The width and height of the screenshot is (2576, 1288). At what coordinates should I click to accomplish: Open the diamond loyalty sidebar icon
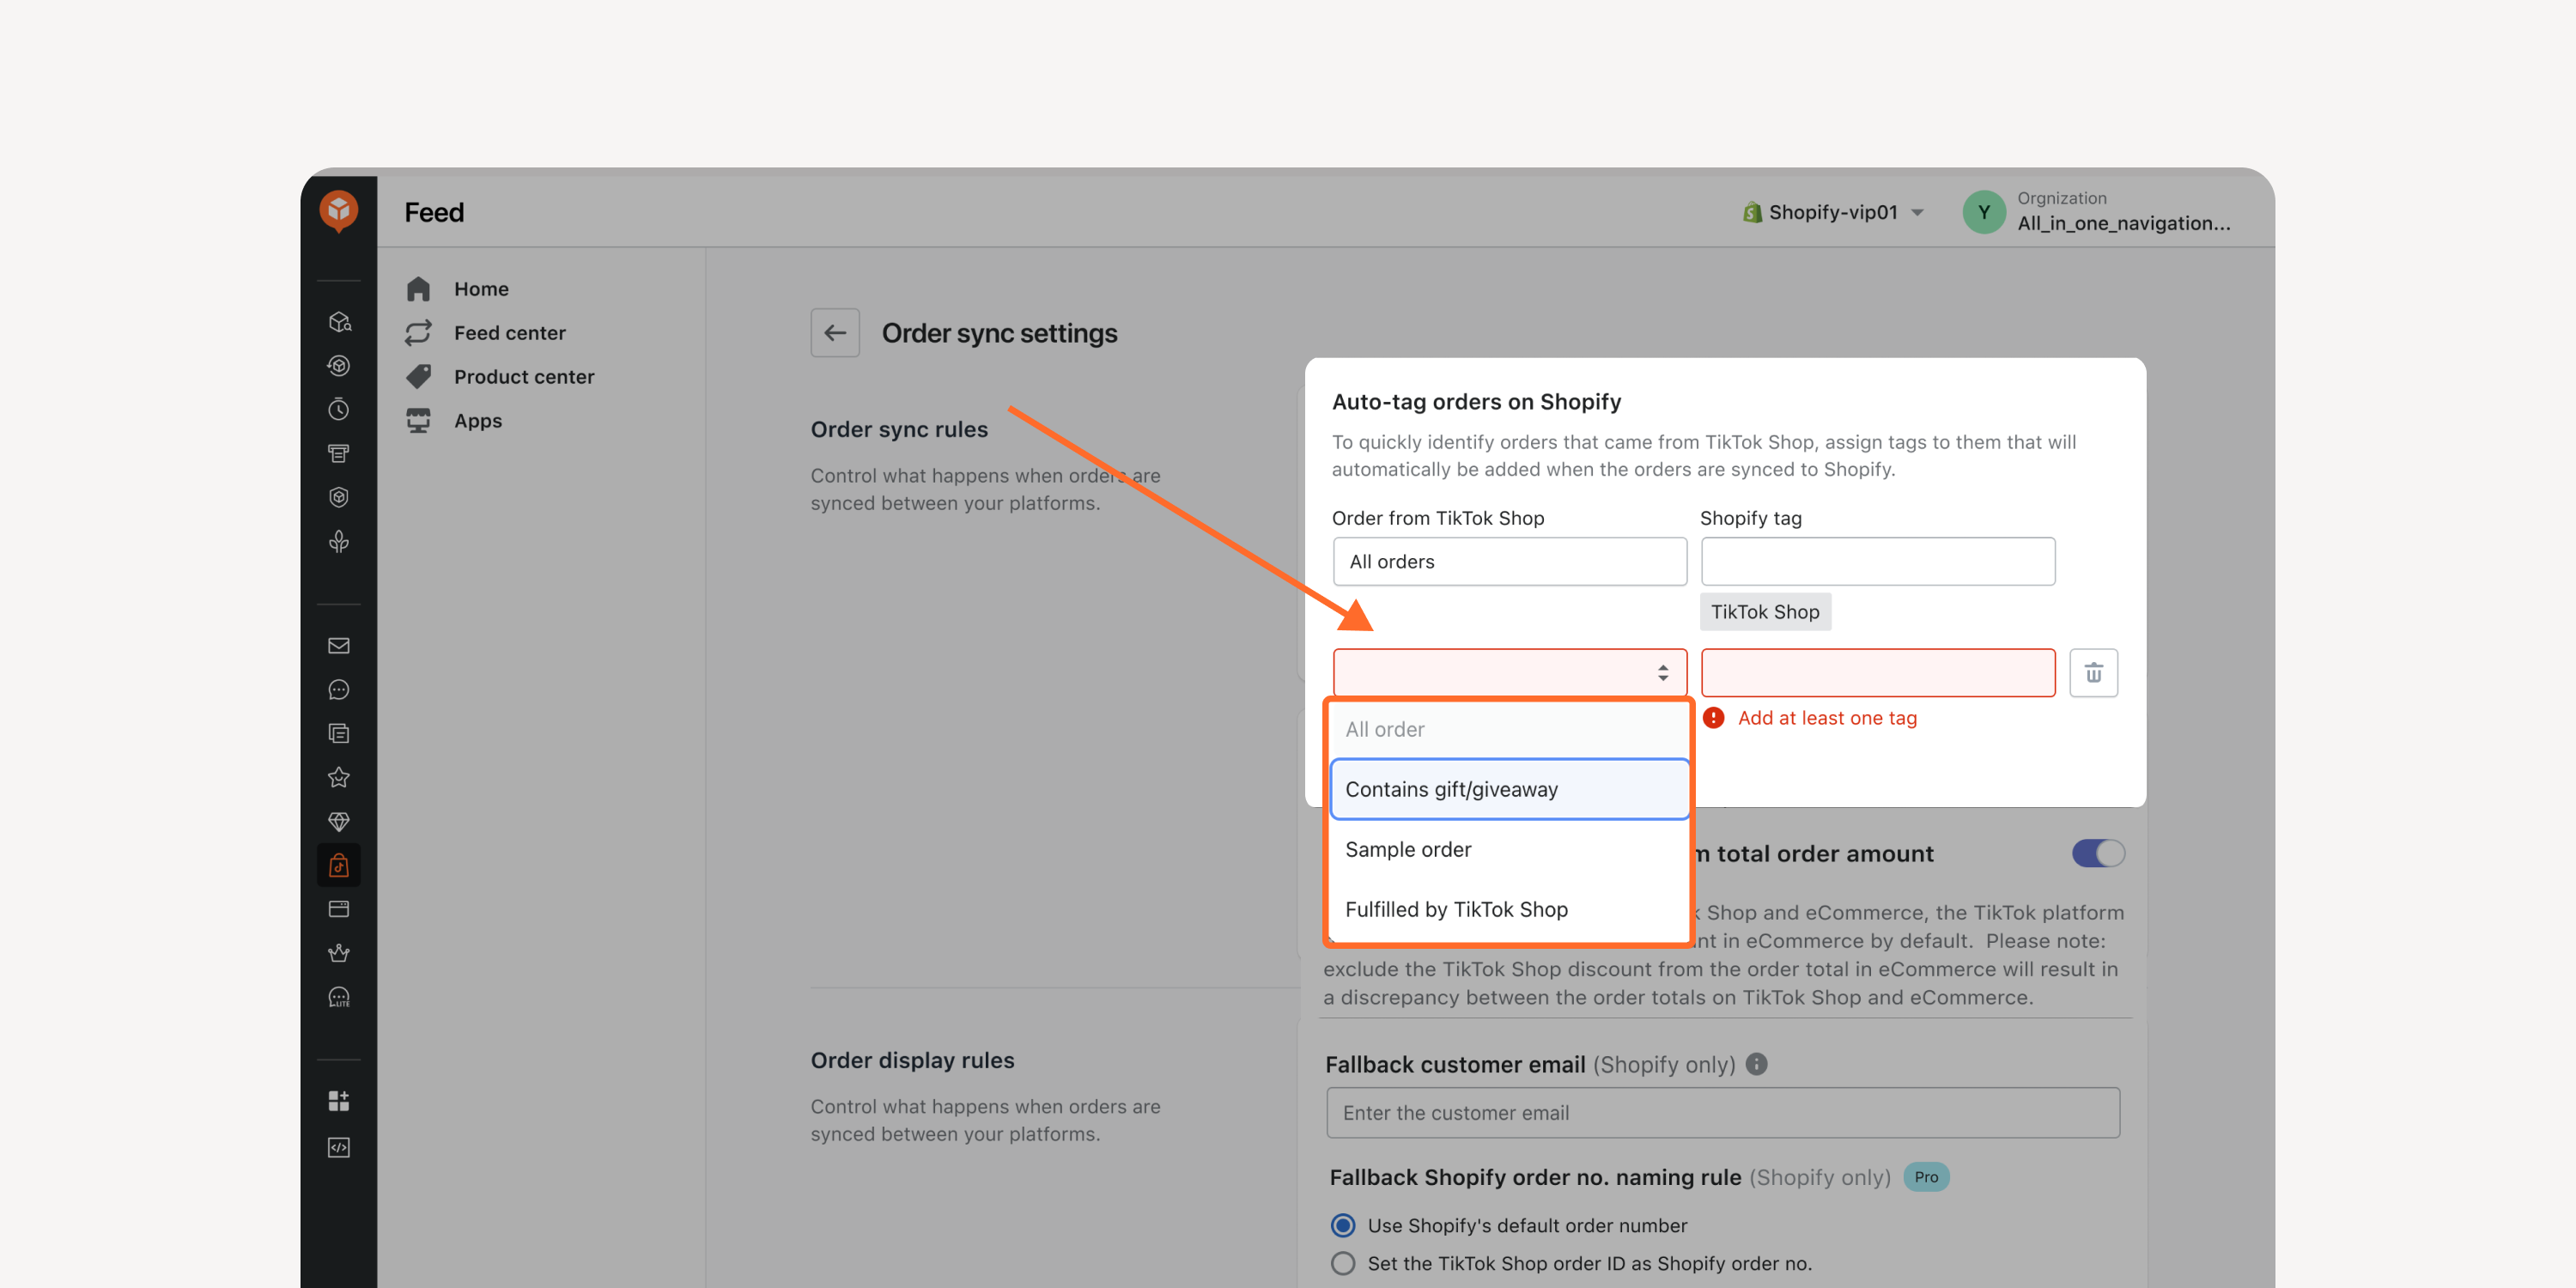click(x=339, y=822)
